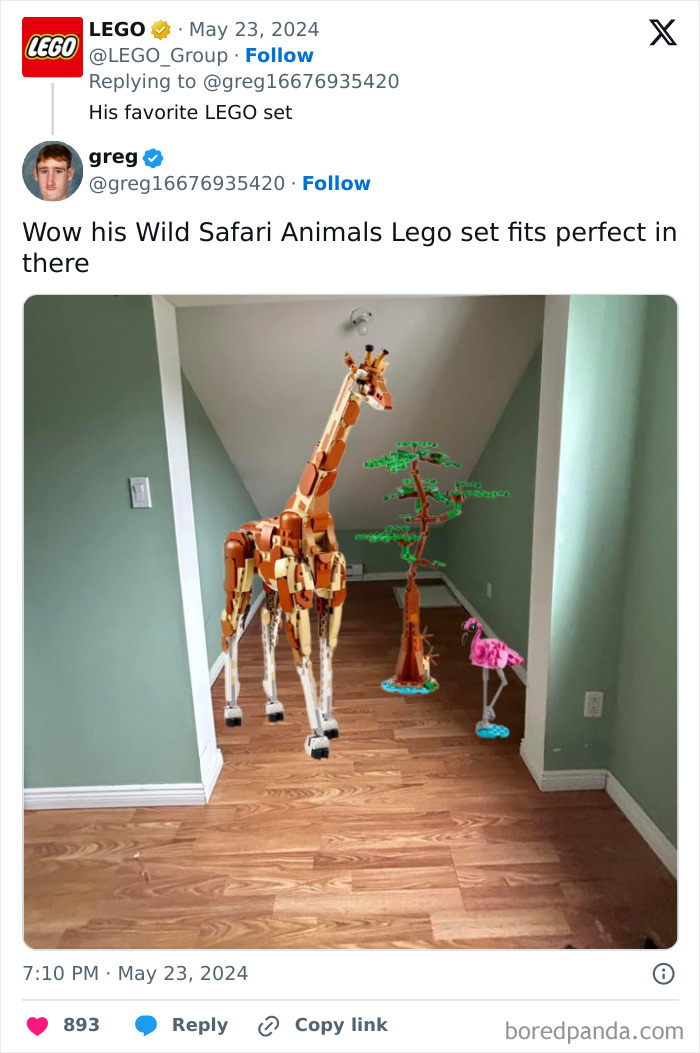Click the blue reply bubble icon
700x1053 pixels.
click(146, 1025)
